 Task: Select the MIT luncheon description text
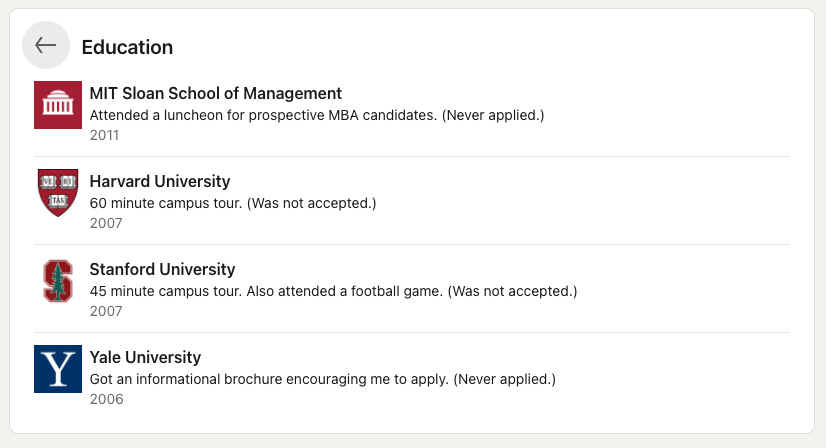317,115
